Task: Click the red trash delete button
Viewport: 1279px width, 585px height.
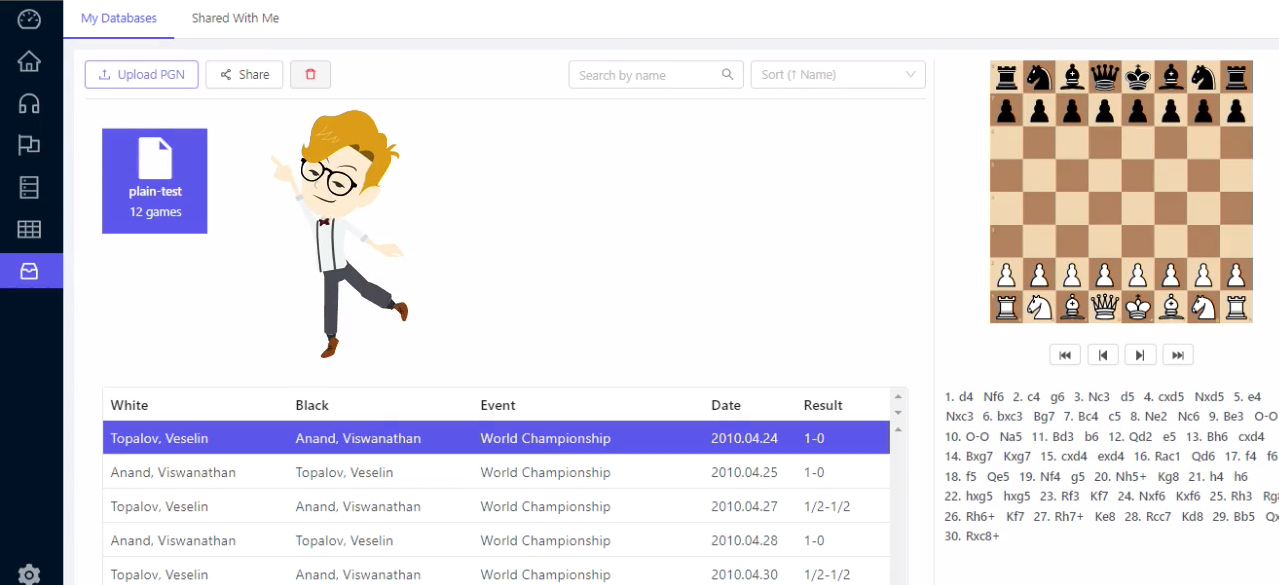Action: [310, 75]
